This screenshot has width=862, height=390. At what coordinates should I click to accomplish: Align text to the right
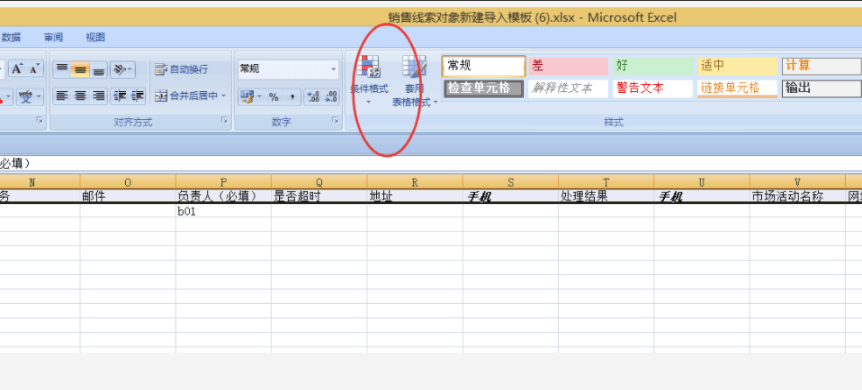(x=99, y=96)
